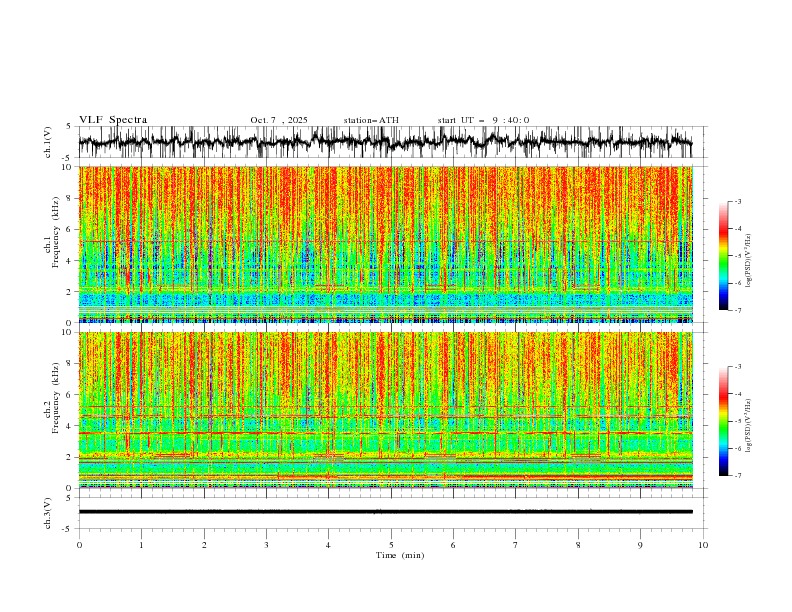Select the date text "Oct. 7, 2025"
792x612 pixels.
pos(279,120)
